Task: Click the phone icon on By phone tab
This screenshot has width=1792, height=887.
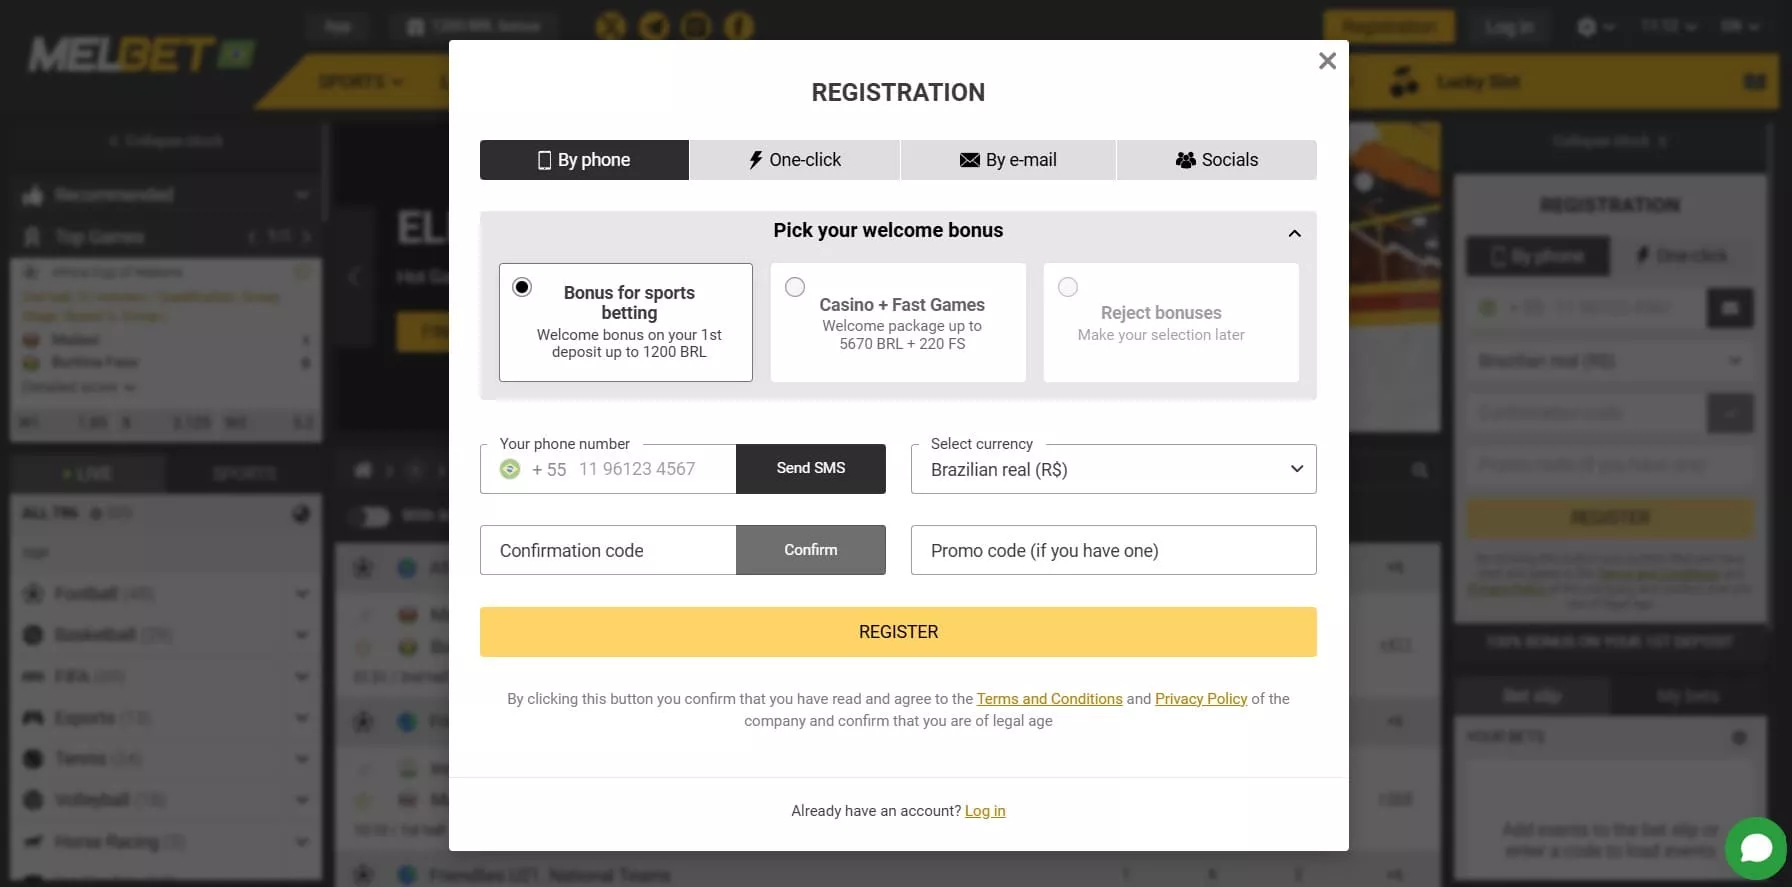Action: [545, 160]
